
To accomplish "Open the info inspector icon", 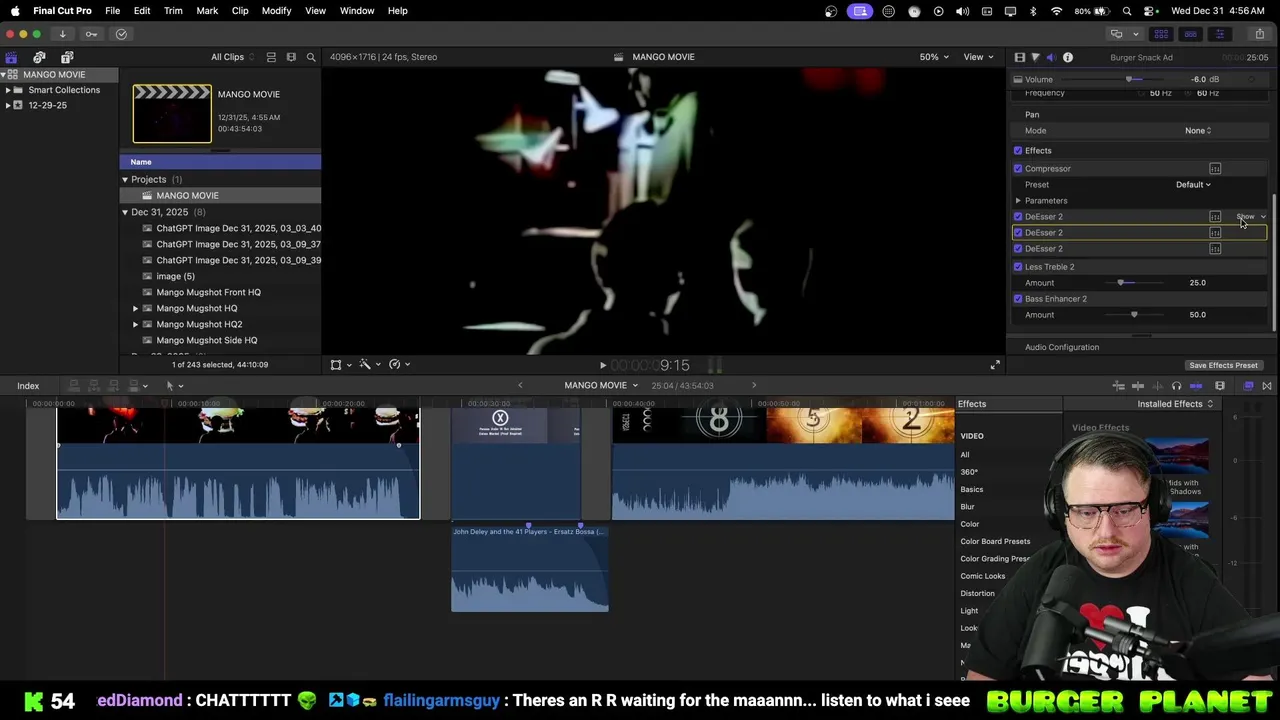I will (x=1068, y=57).
